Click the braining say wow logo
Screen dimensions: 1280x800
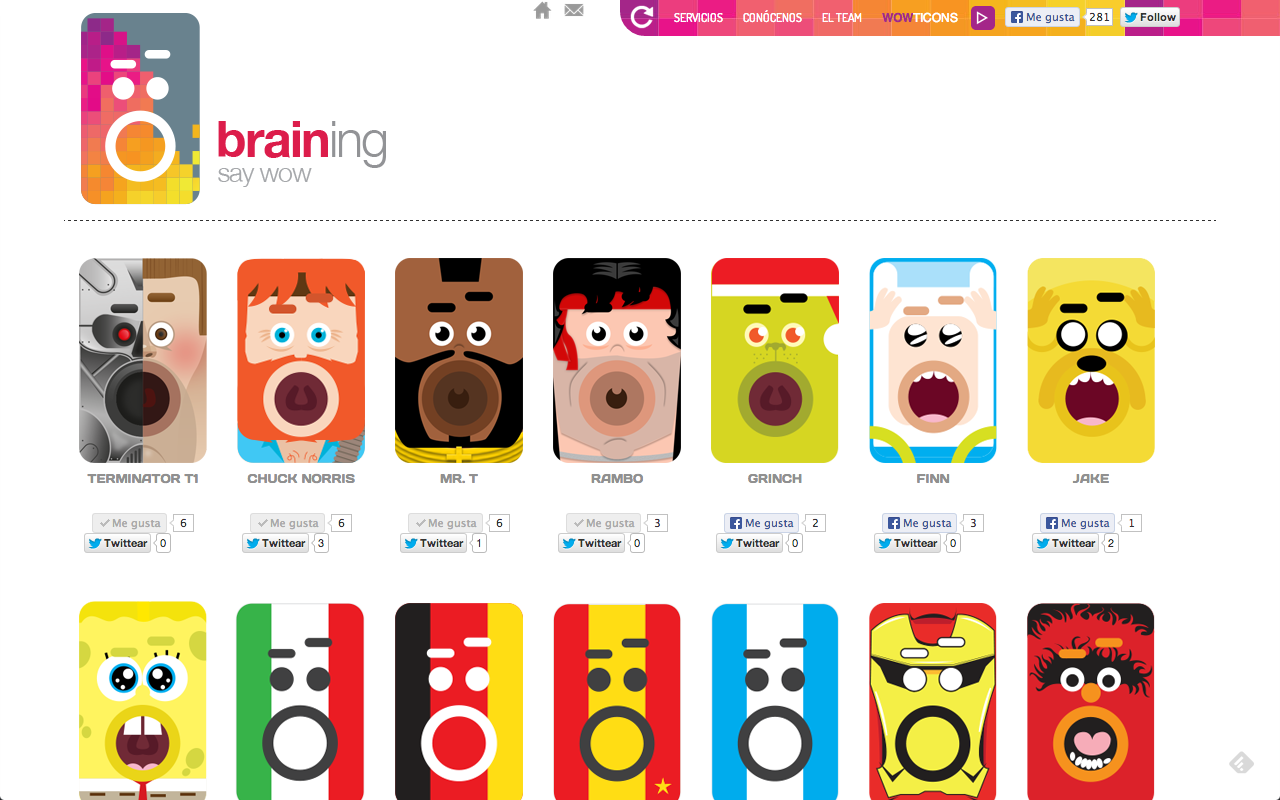coord(234,108)
